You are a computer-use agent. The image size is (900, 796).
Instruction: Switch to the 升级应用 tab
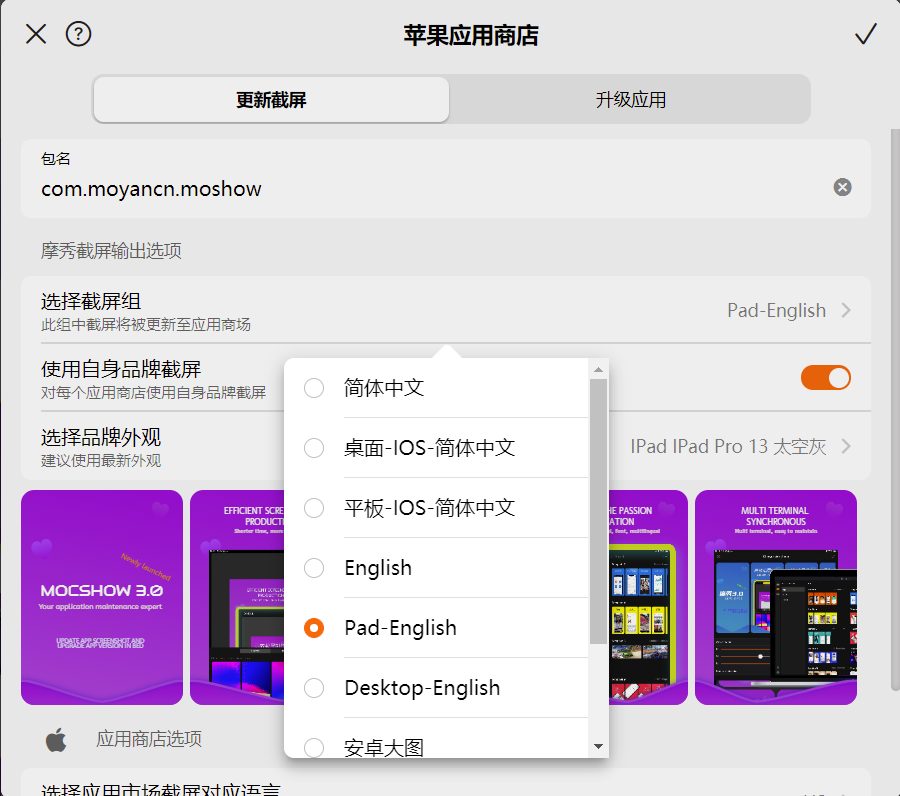pos(630,100)
